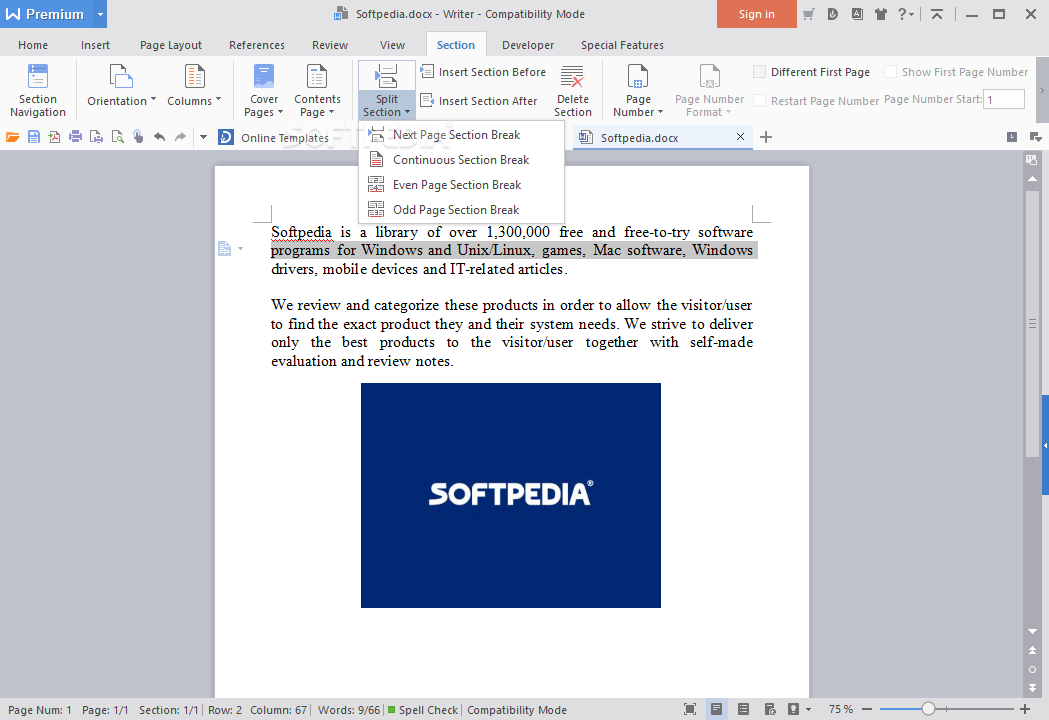Click Insert Section After
Image resolution: width=1049 pixels, height=720 pixels.
pos(479,100)
